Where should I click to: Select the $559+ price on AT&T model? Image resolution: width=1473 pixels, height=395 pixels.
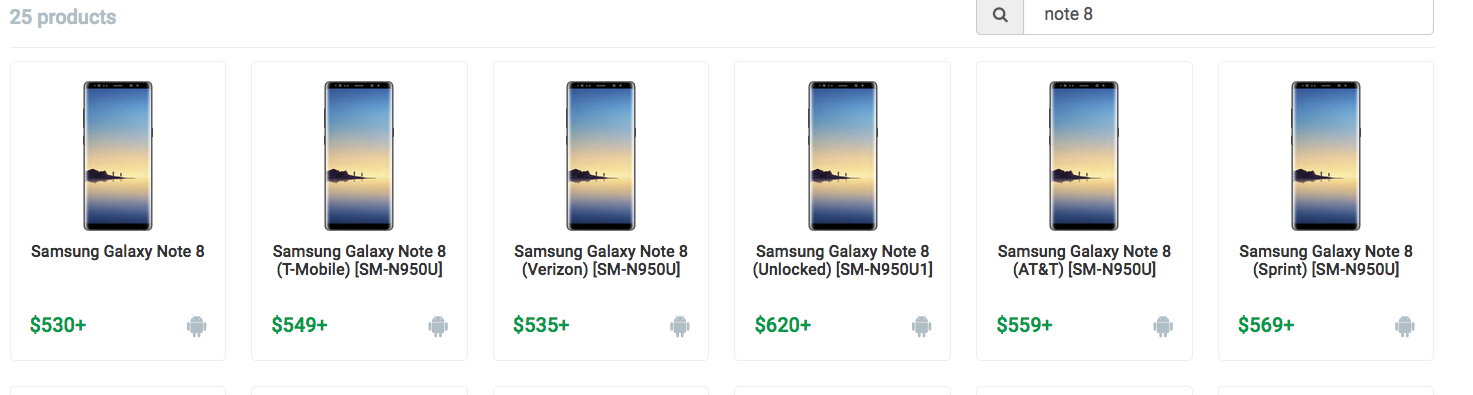[1025, 325]
